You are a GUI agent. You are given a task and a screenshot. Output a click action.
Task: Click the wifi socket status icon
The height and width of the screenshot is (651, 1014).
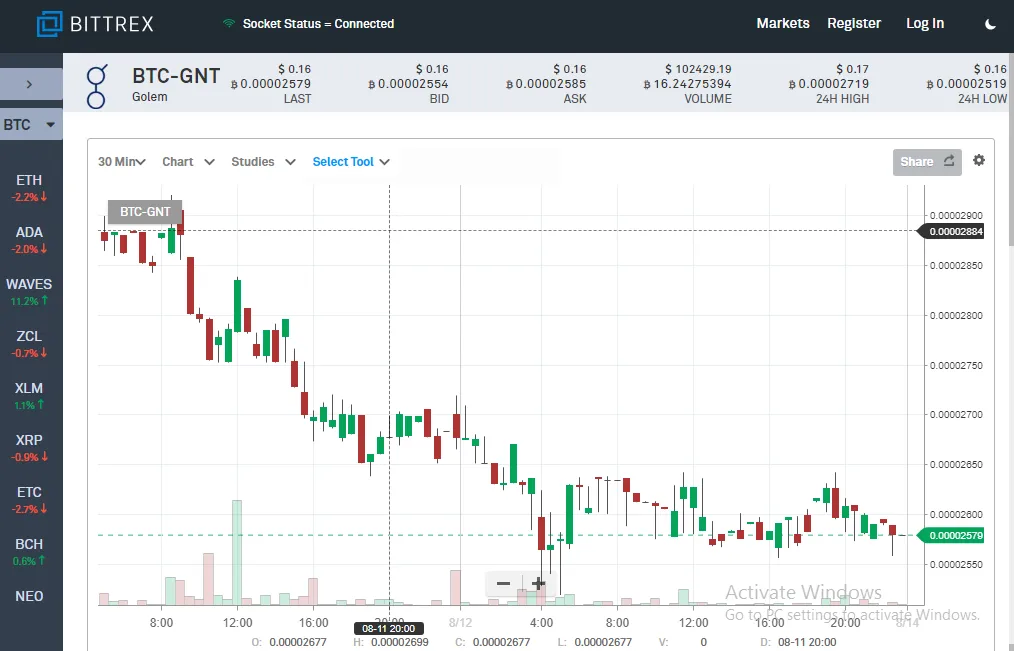click(x=228, y=23)
